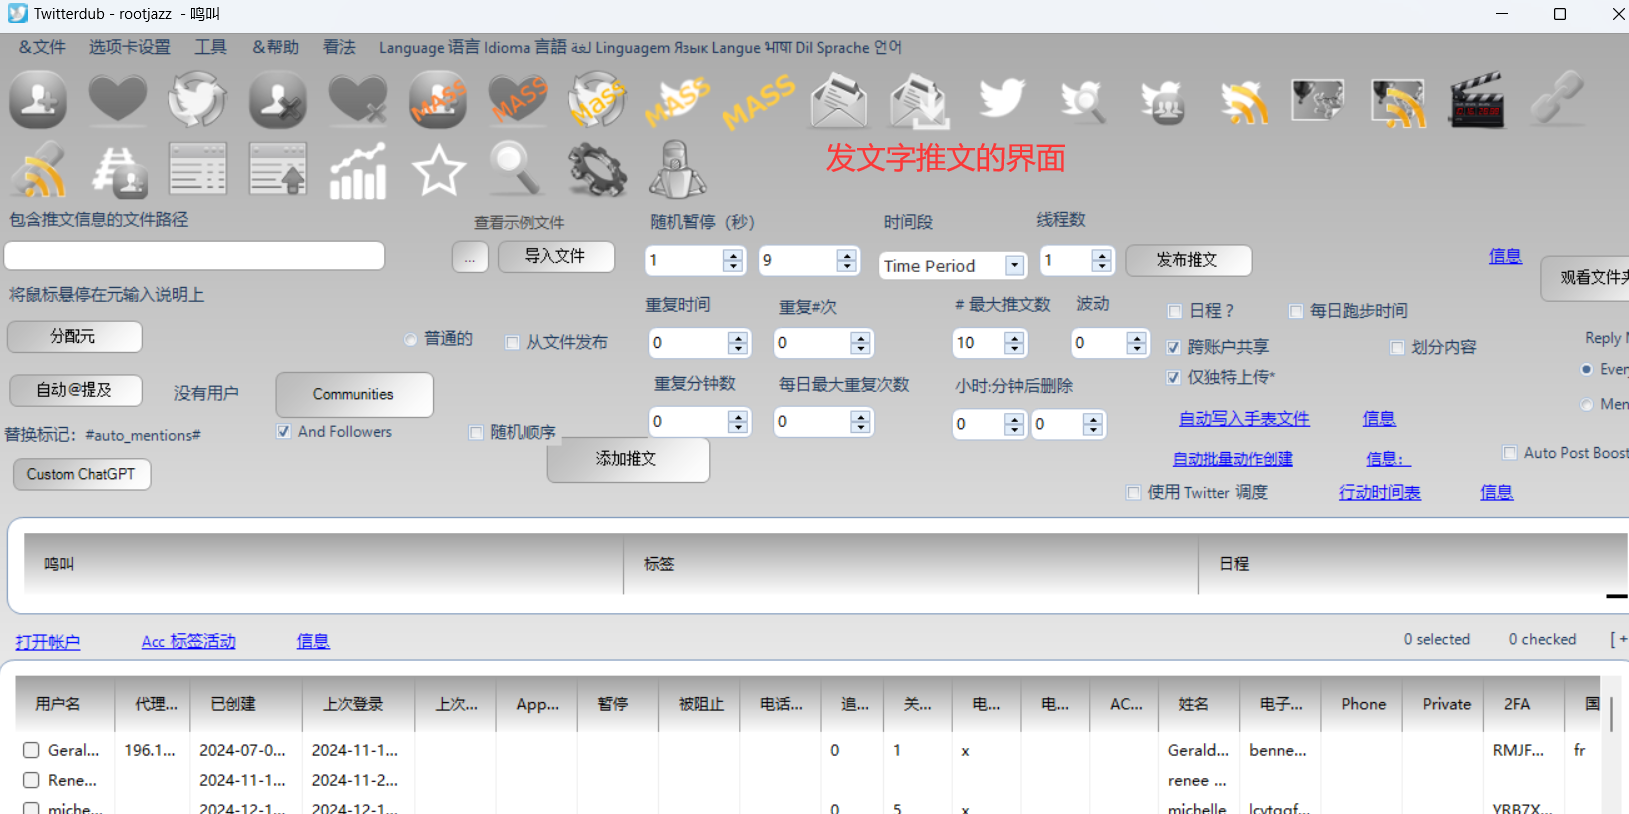Image resolution: width=1629 pixels, height=814 pixels.
Task: Toggle the 跨账户共享 checkbox
Action: [x=1173, y=347]
